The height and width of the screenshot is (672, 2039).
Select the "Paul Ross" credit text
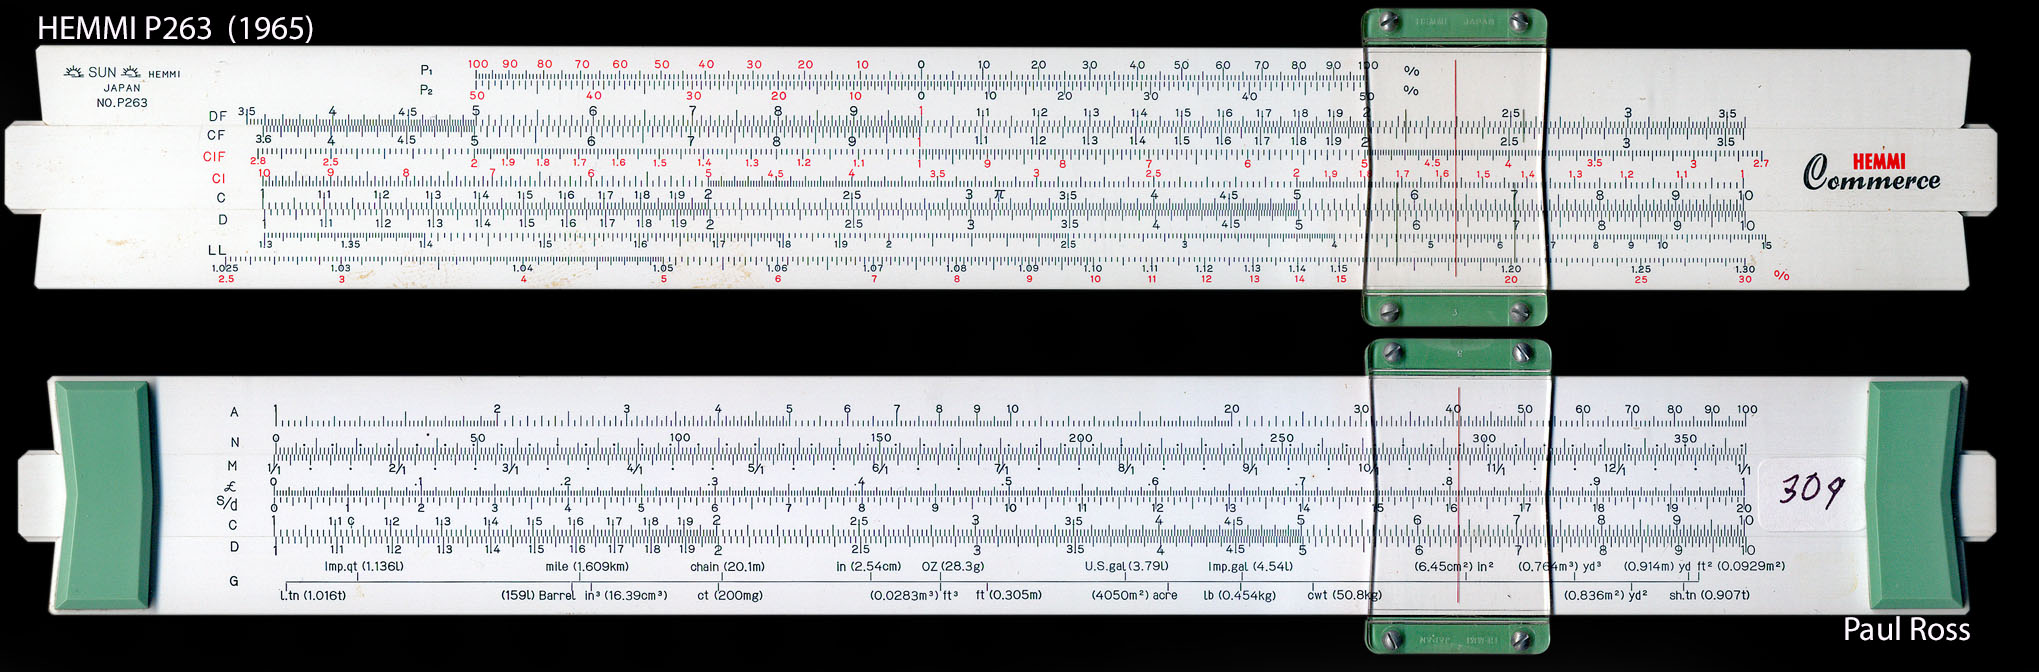[x=1906, y=629]
